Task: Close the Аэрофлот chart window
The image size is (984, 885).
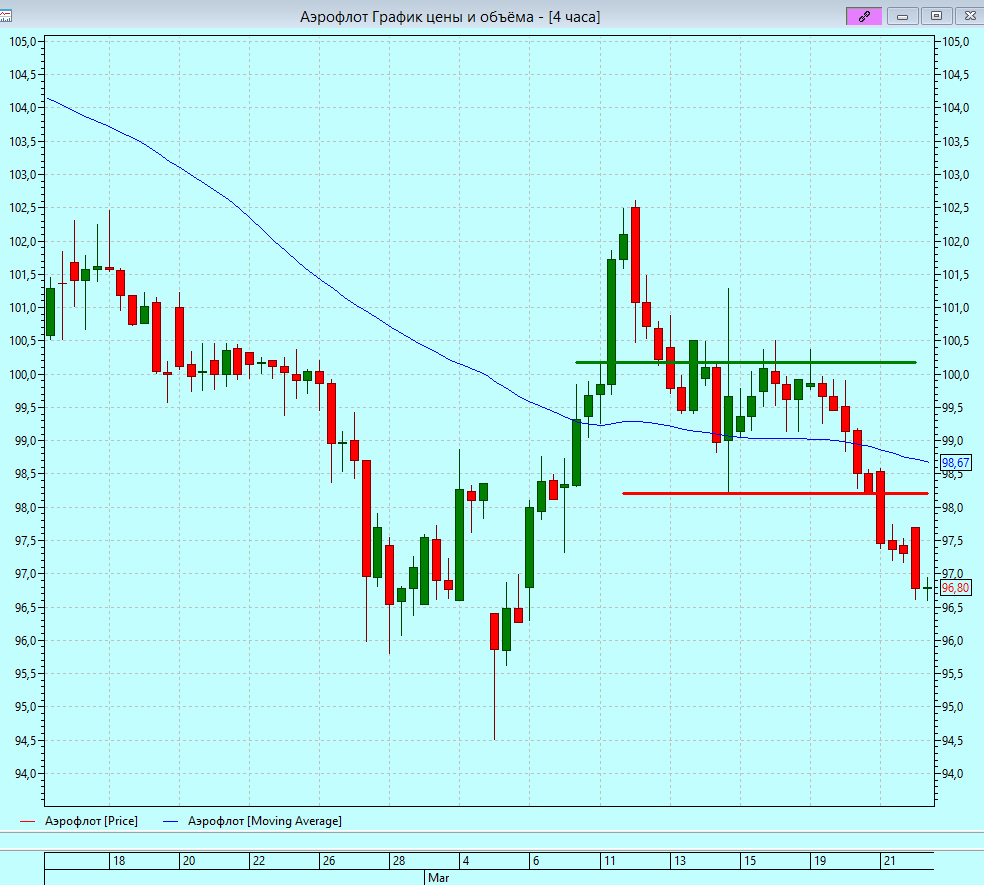Action: (x=970, y=16)
